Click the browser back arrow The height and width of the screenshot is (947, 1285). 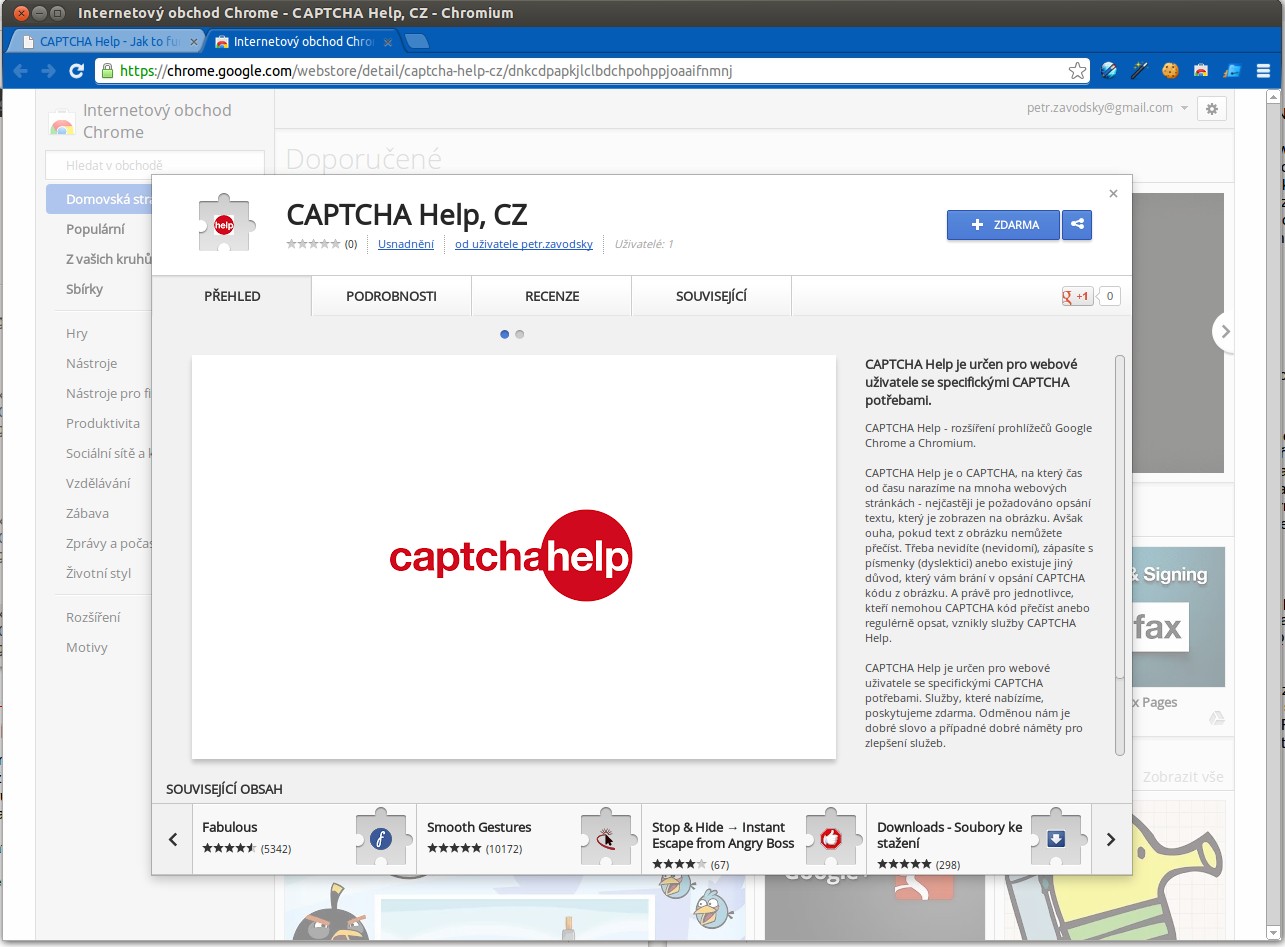[20, 71]
